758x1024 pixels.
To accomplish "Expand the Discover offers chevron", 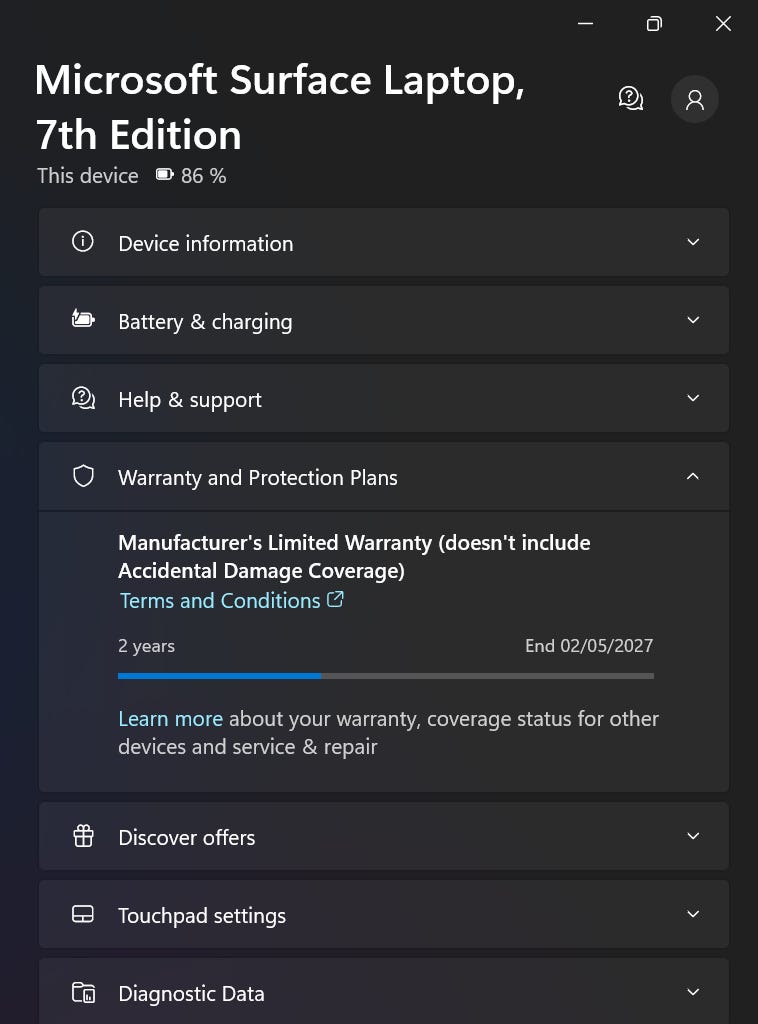I will [693, 836].
